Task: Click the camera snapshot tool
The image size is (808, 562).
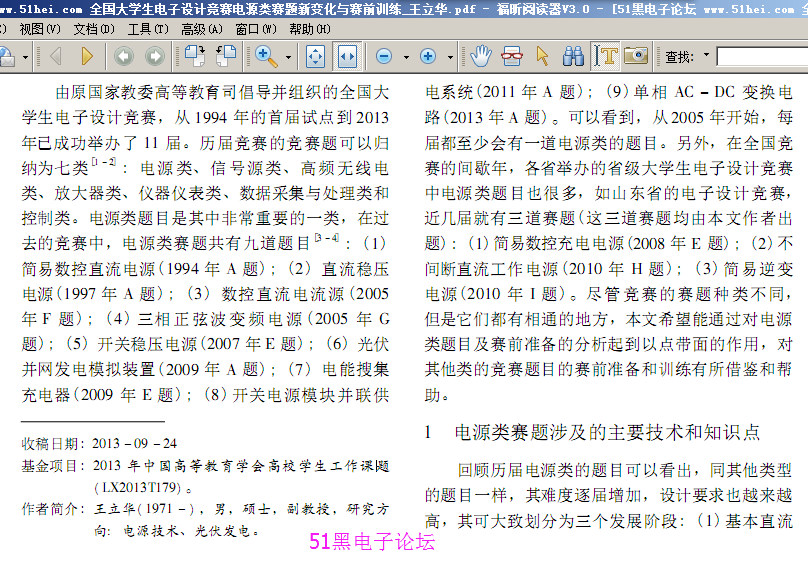Action: coord(636,55)
